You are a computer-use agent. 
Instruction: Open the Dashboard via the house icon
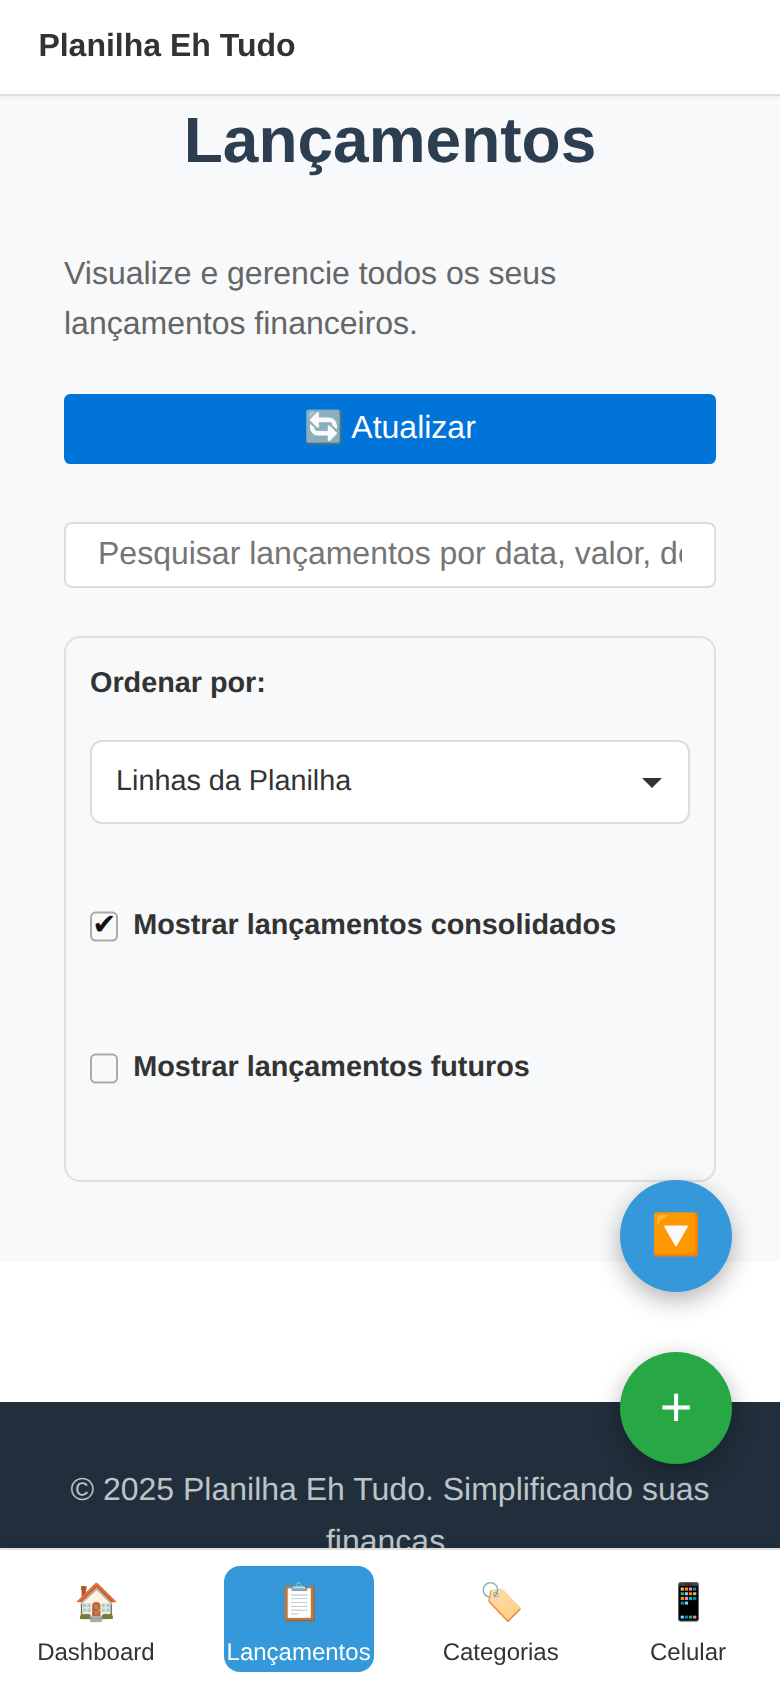pos(96,1601)
